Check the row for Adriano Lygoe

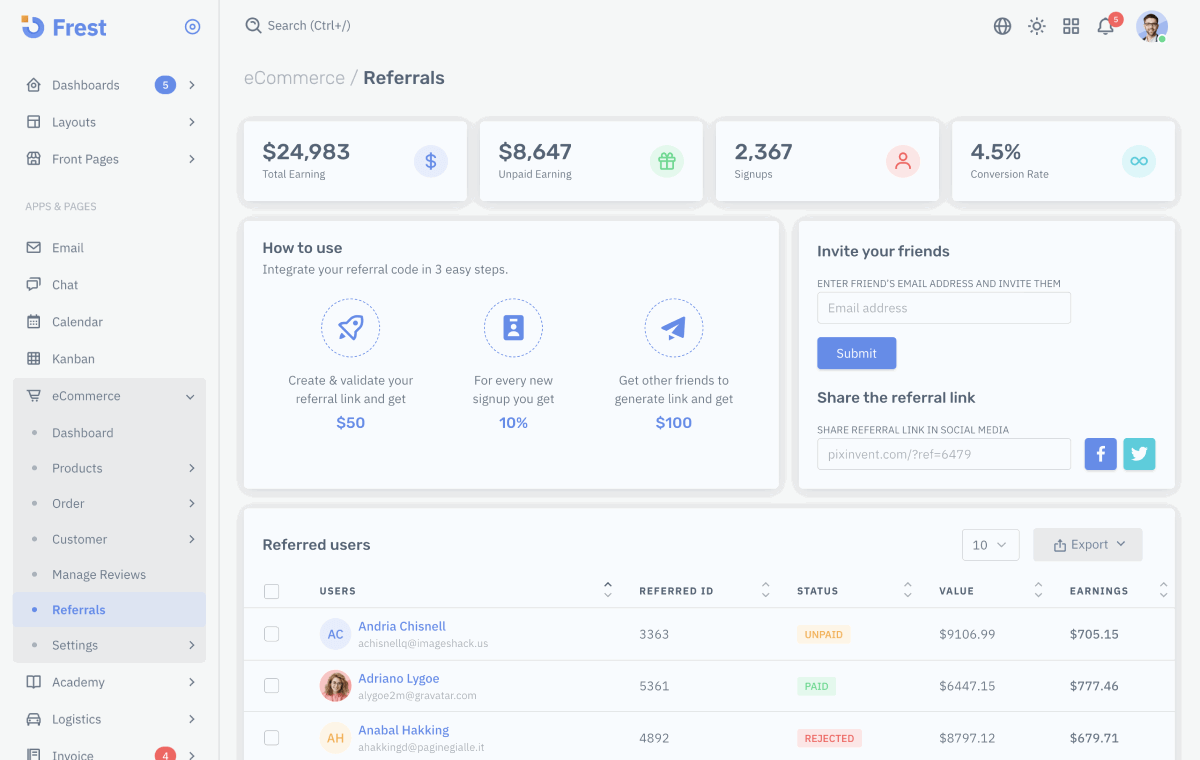(x=271, y=686)
